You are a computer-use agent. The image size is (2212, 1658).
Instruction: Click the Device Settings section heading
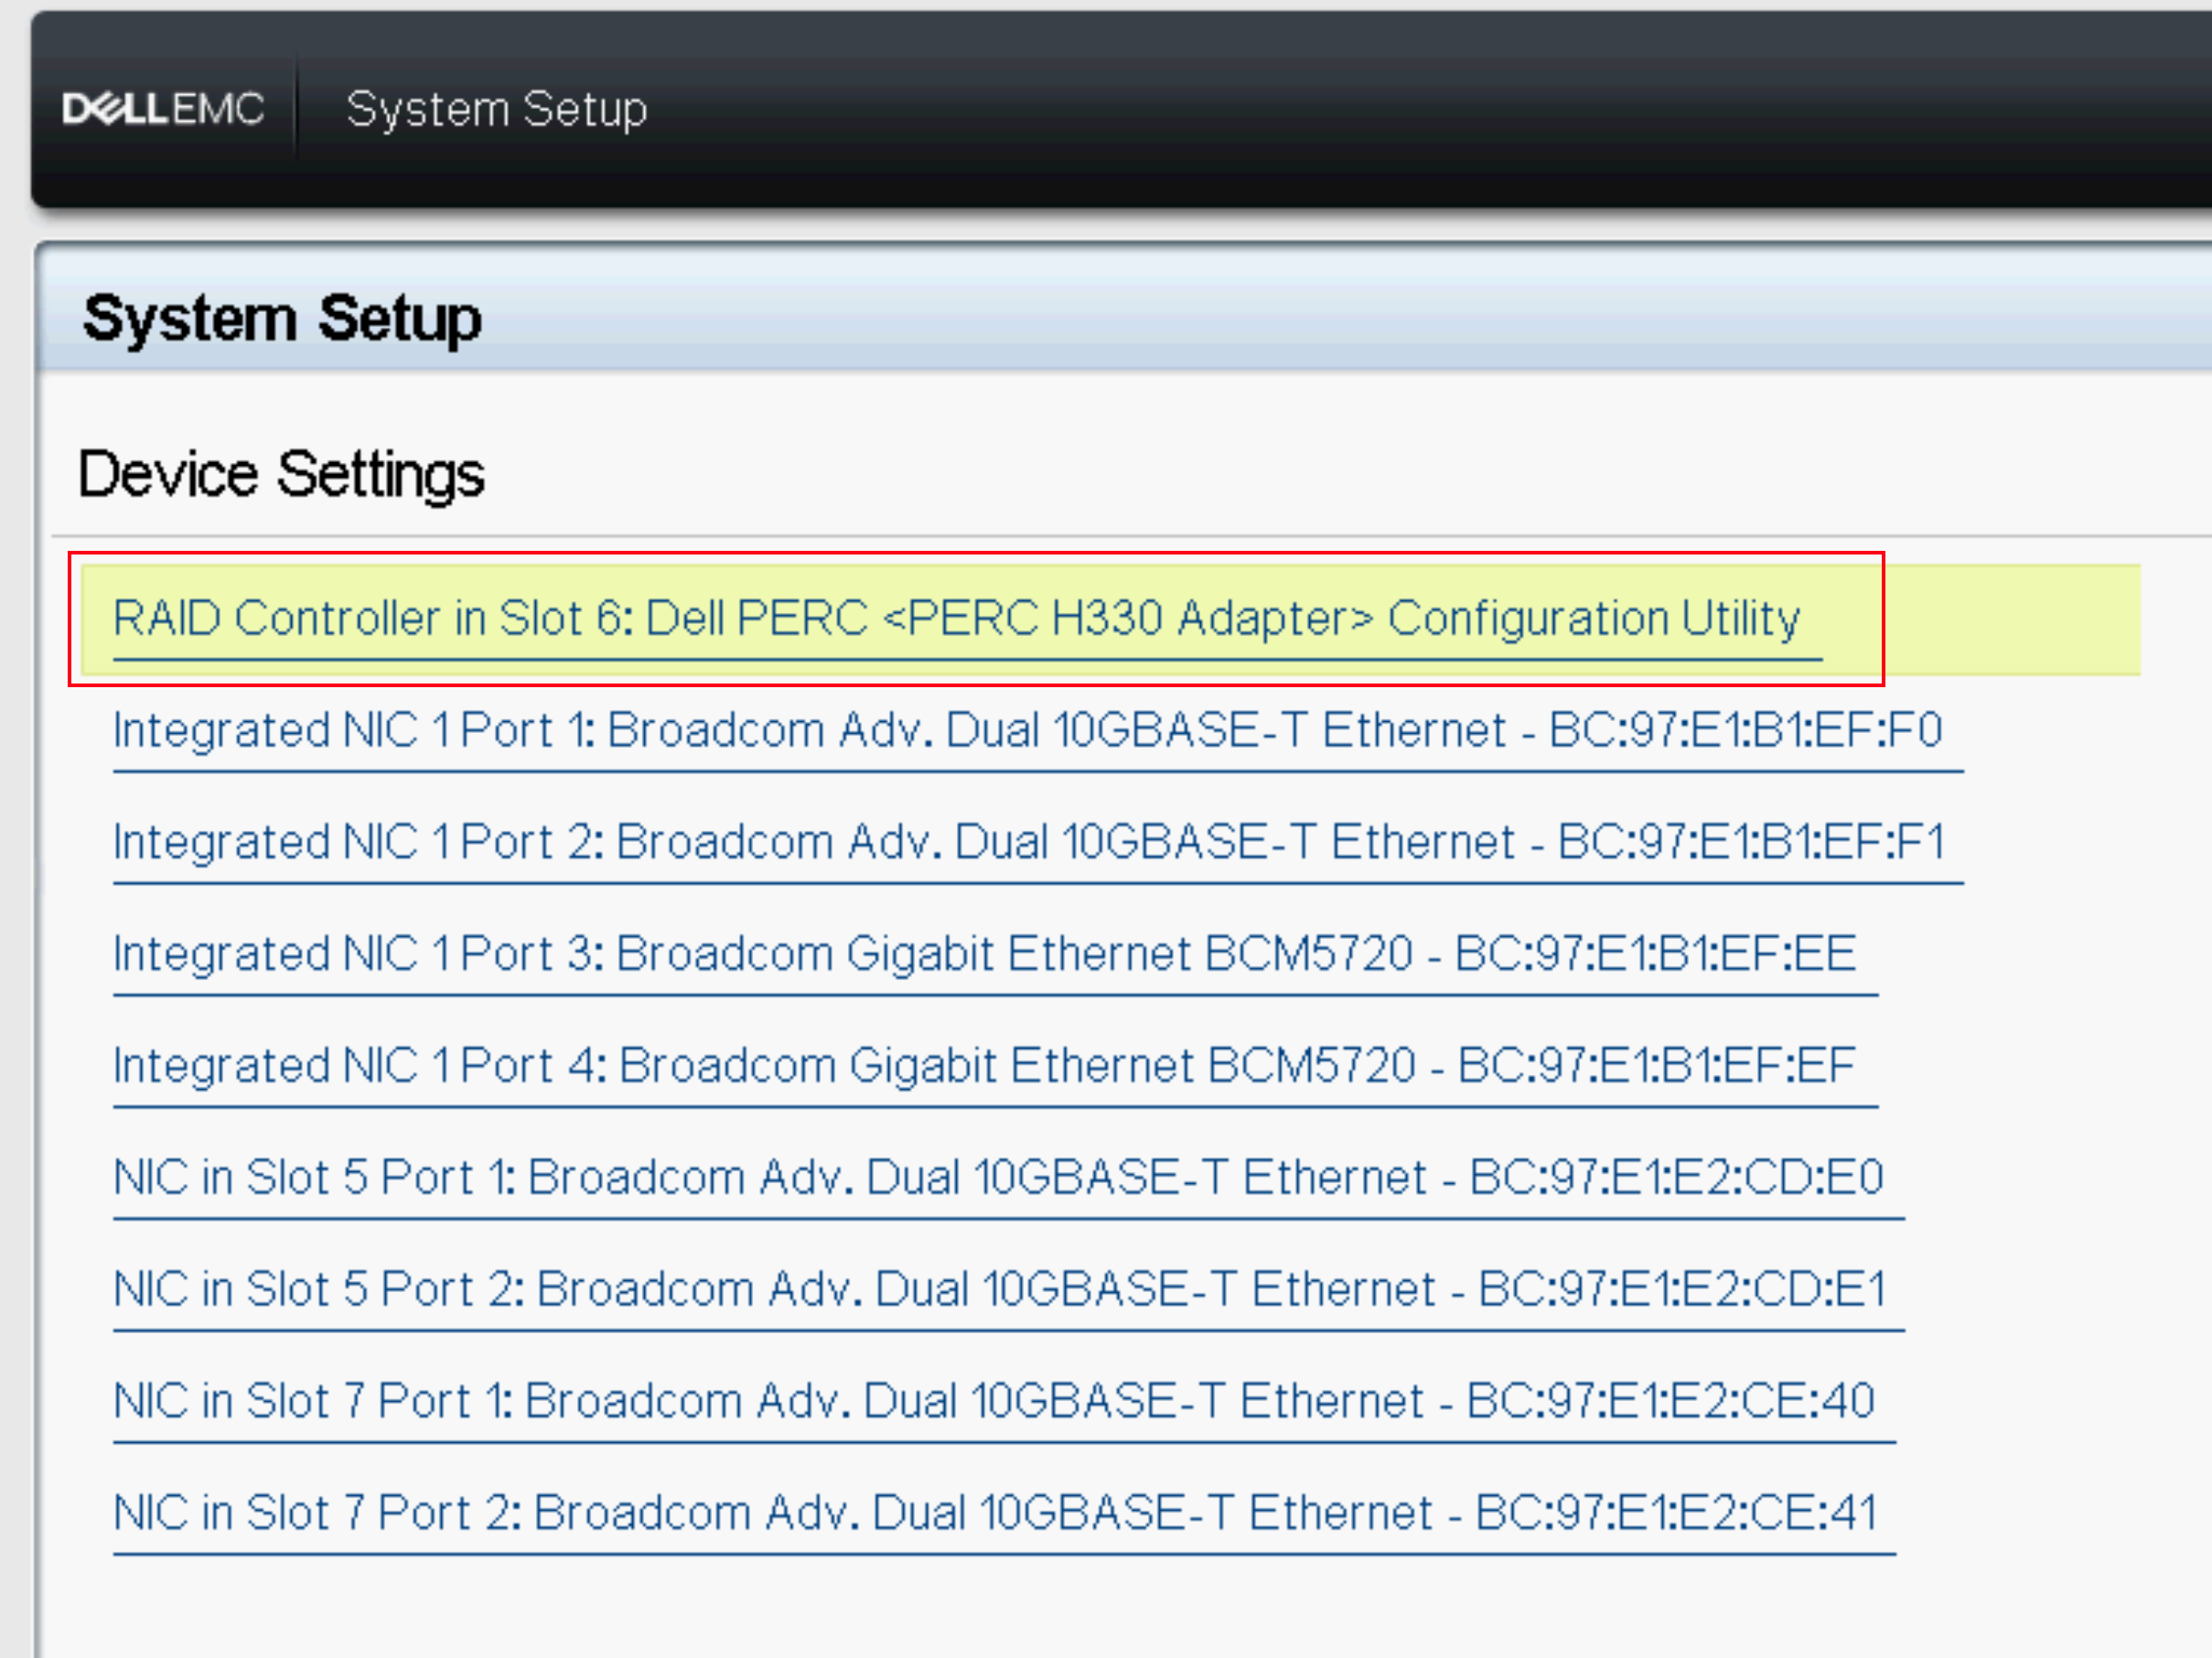click(281, 474)
